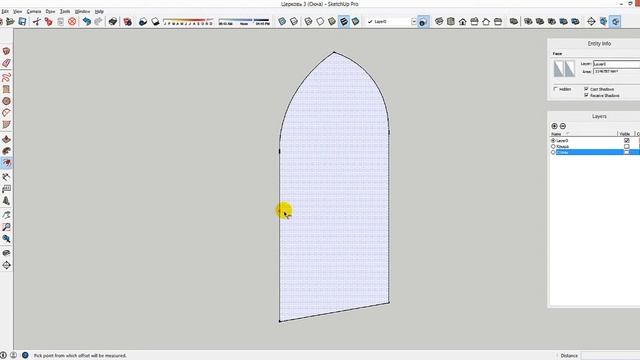640x360 pixels.
Task: Switch to Front view house icon
Action: pyautogui.click(x=462, y=21)
